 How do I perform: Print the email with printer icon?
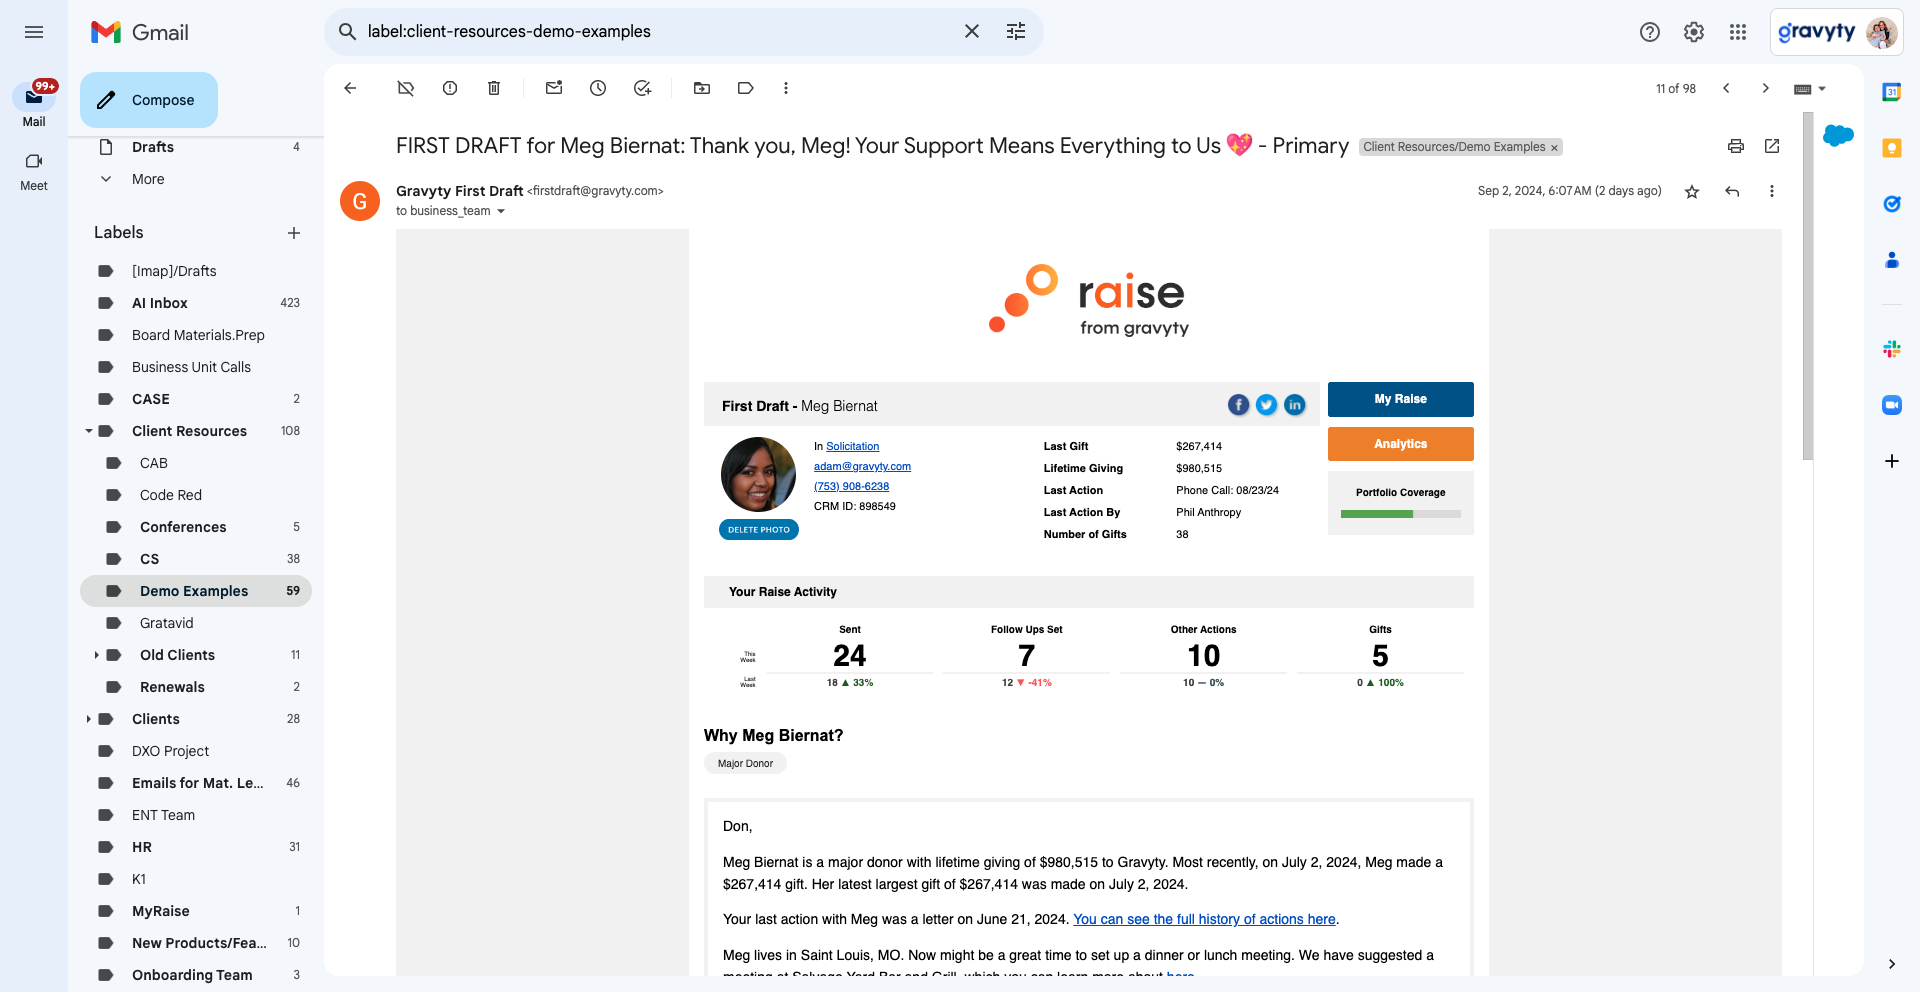1736,146
